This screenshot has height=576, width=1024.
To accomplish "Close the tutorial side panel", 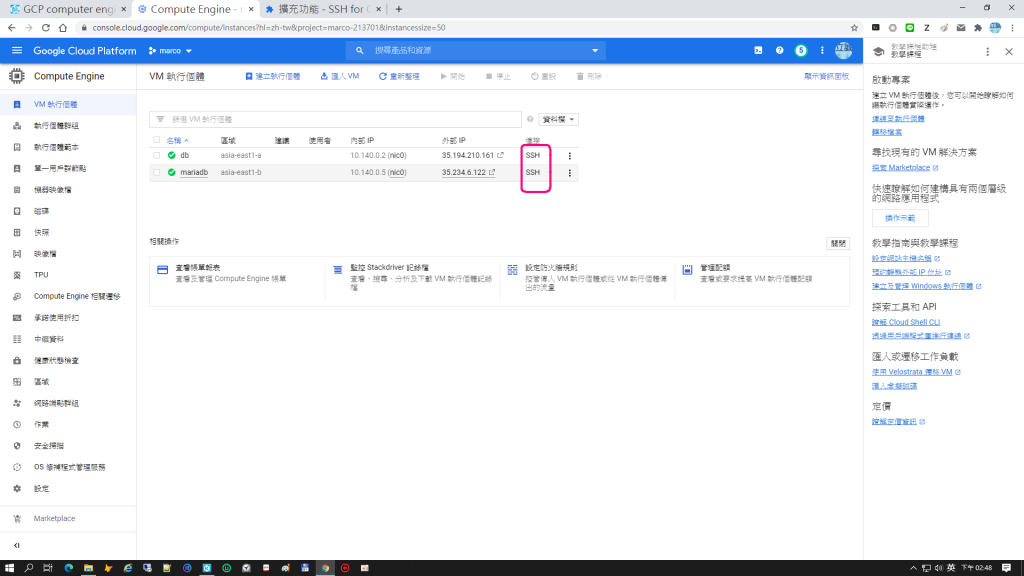I will [x=1009, y=52].
